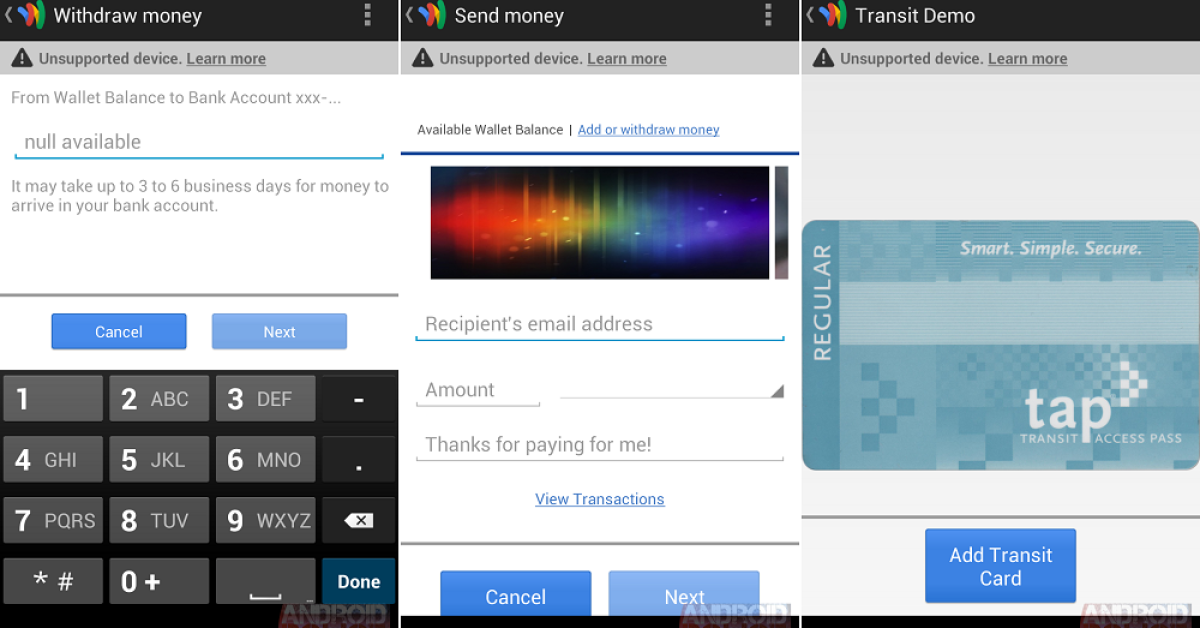Open the Add or withdraw money link

[648, 130]
